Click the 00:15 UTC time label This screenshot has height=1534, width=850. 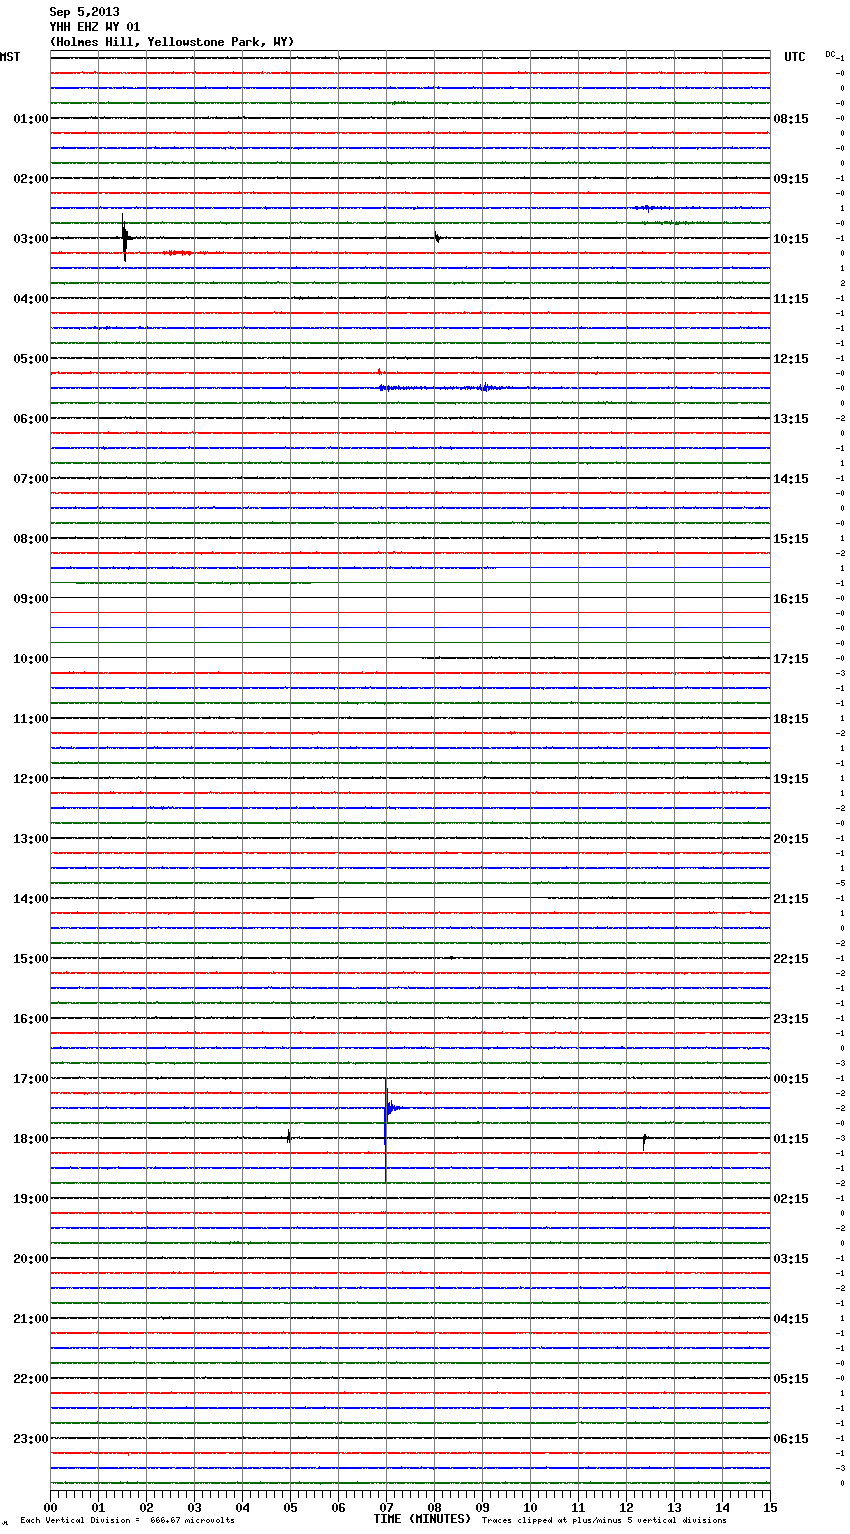791,1079
